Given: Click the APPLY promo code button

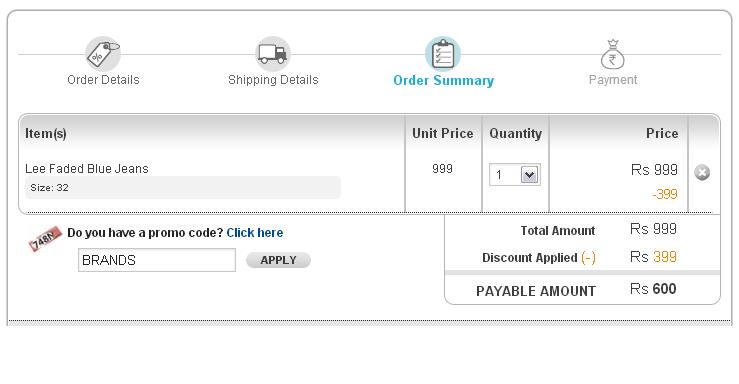Looking at the screenshot, I should tap(278, 260).
